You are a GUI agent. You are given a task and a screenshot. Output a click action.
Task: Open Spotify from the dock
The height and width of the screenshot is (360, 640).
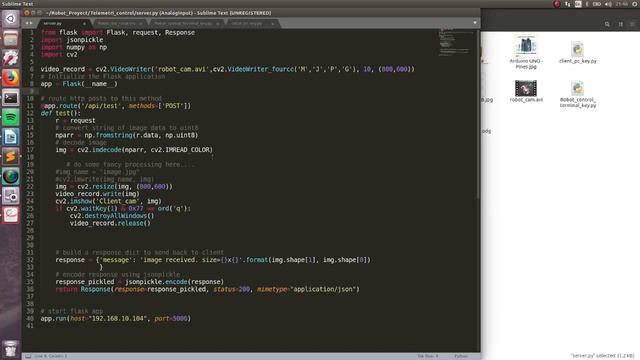(11, 117)
